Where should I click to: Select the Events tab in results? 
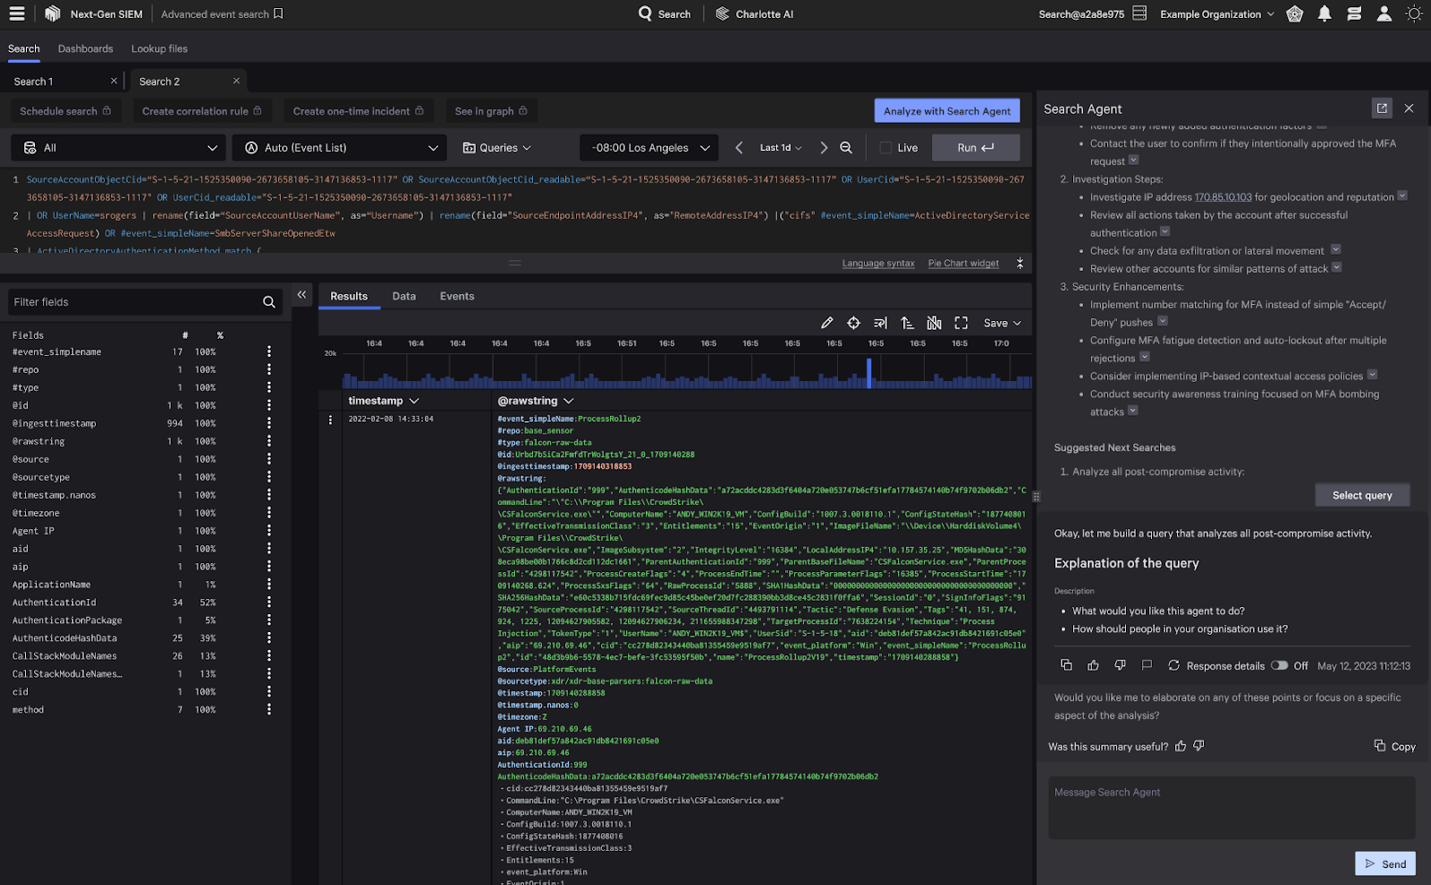457,296
